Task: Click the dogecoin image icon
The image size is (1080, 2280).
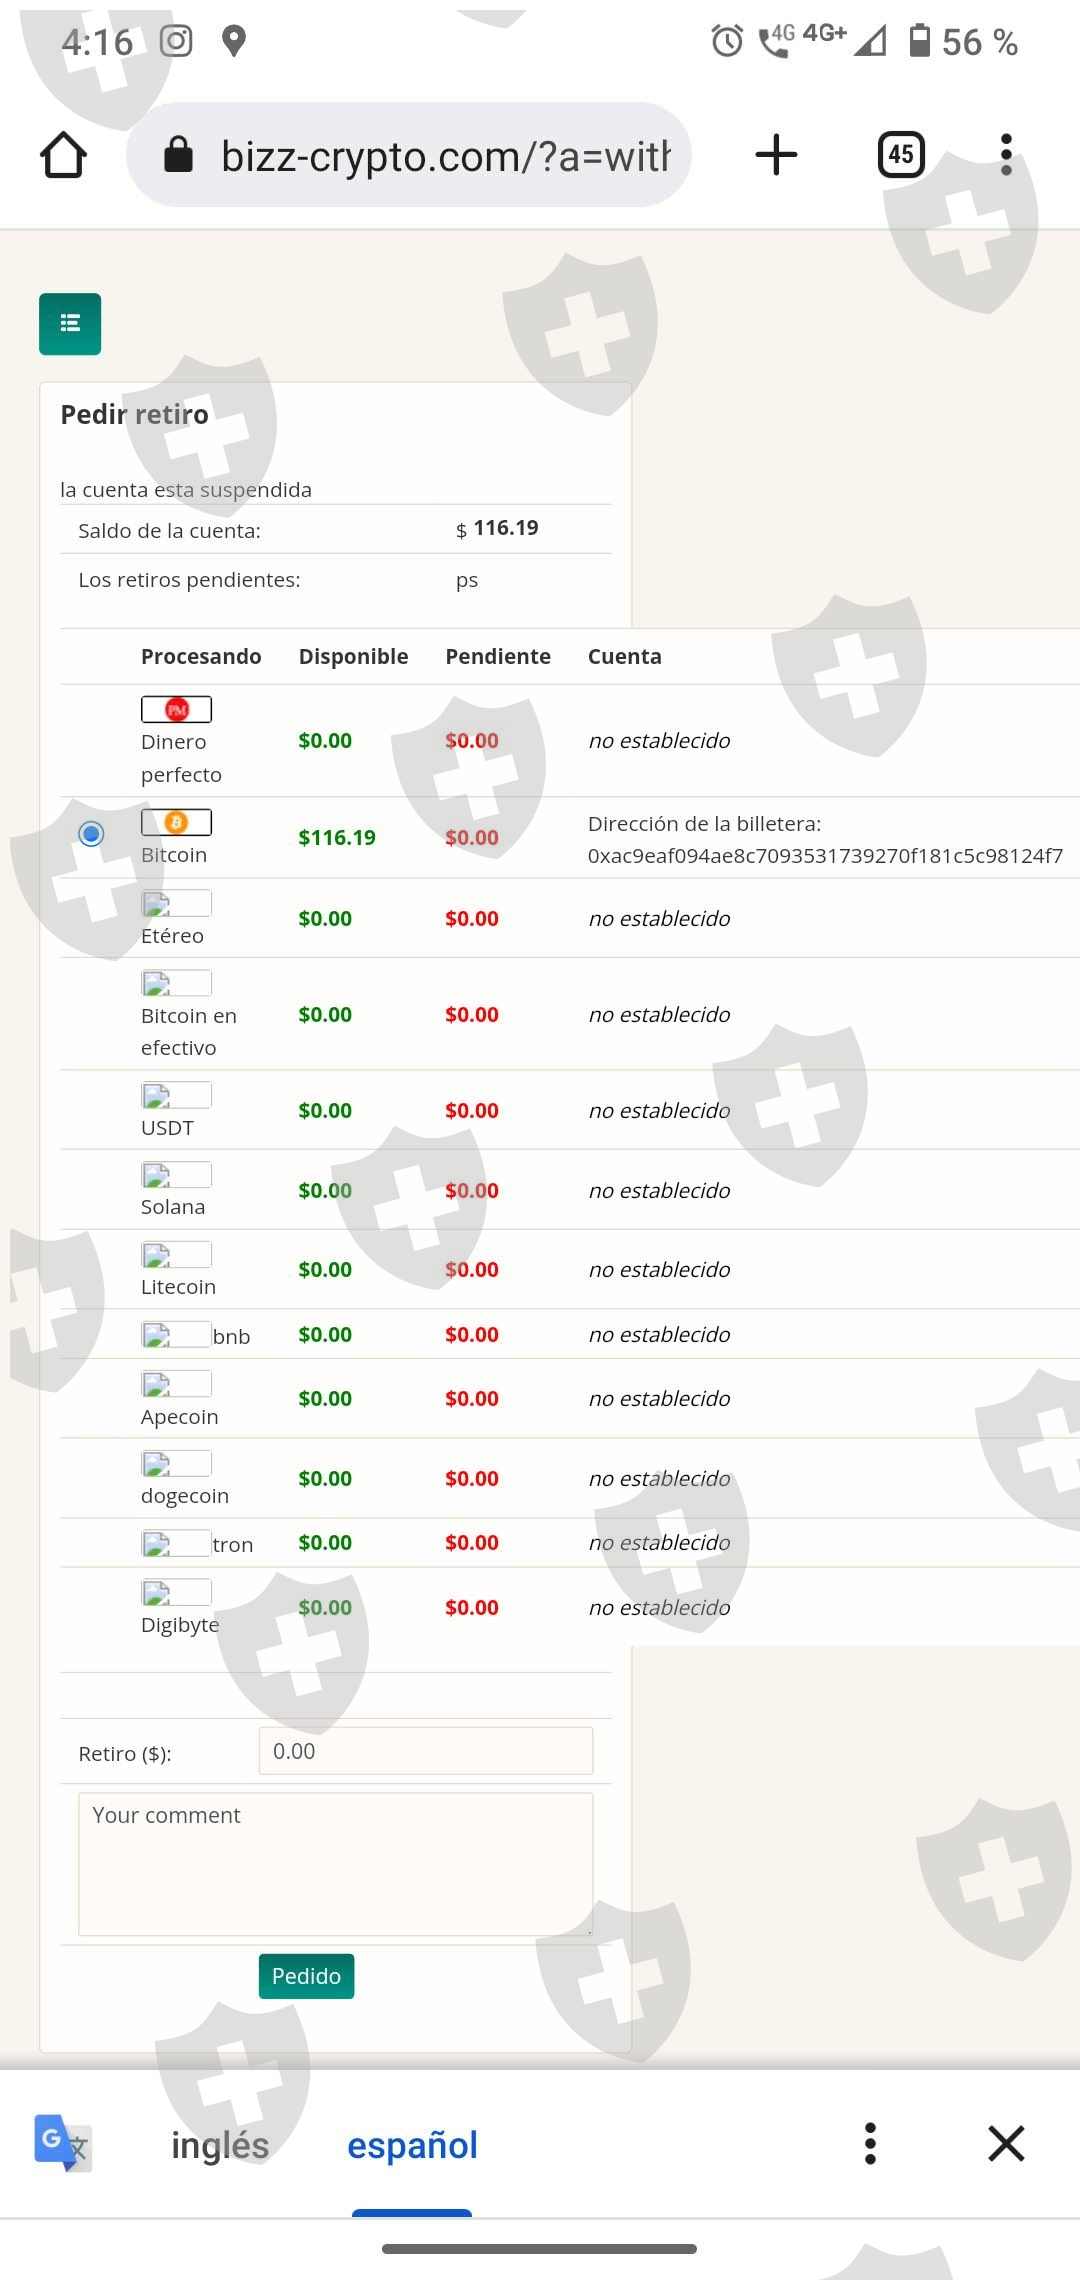Action: [176, 1464]
